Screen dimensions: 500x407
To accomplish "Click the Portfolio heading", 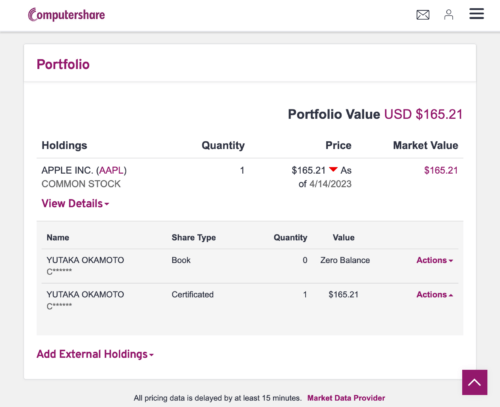I will point(63,64).
